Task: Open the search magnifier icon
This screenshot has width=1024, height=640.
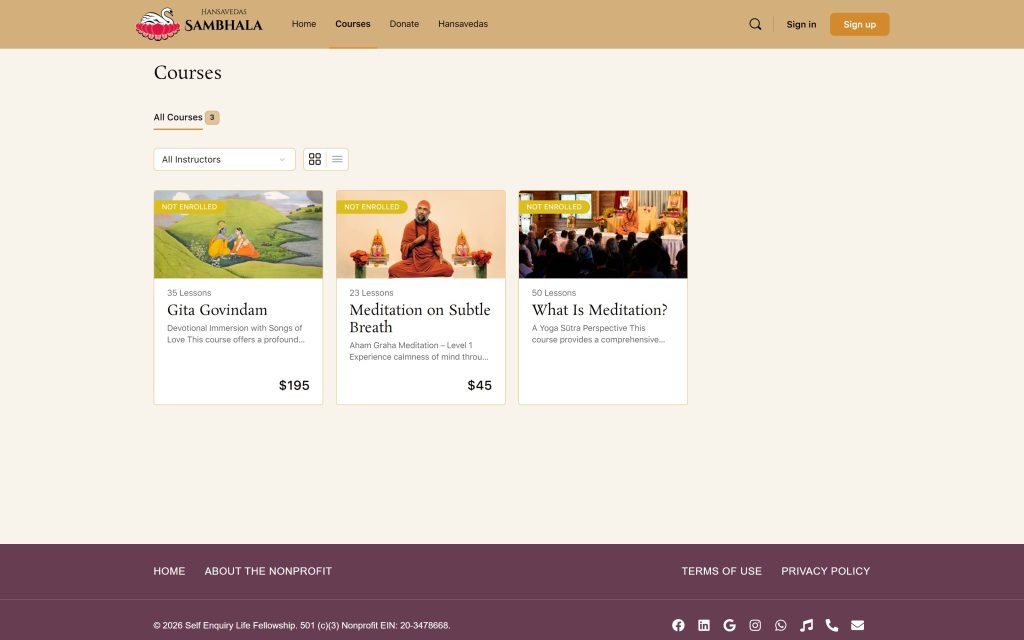Action: click(755, 24)
